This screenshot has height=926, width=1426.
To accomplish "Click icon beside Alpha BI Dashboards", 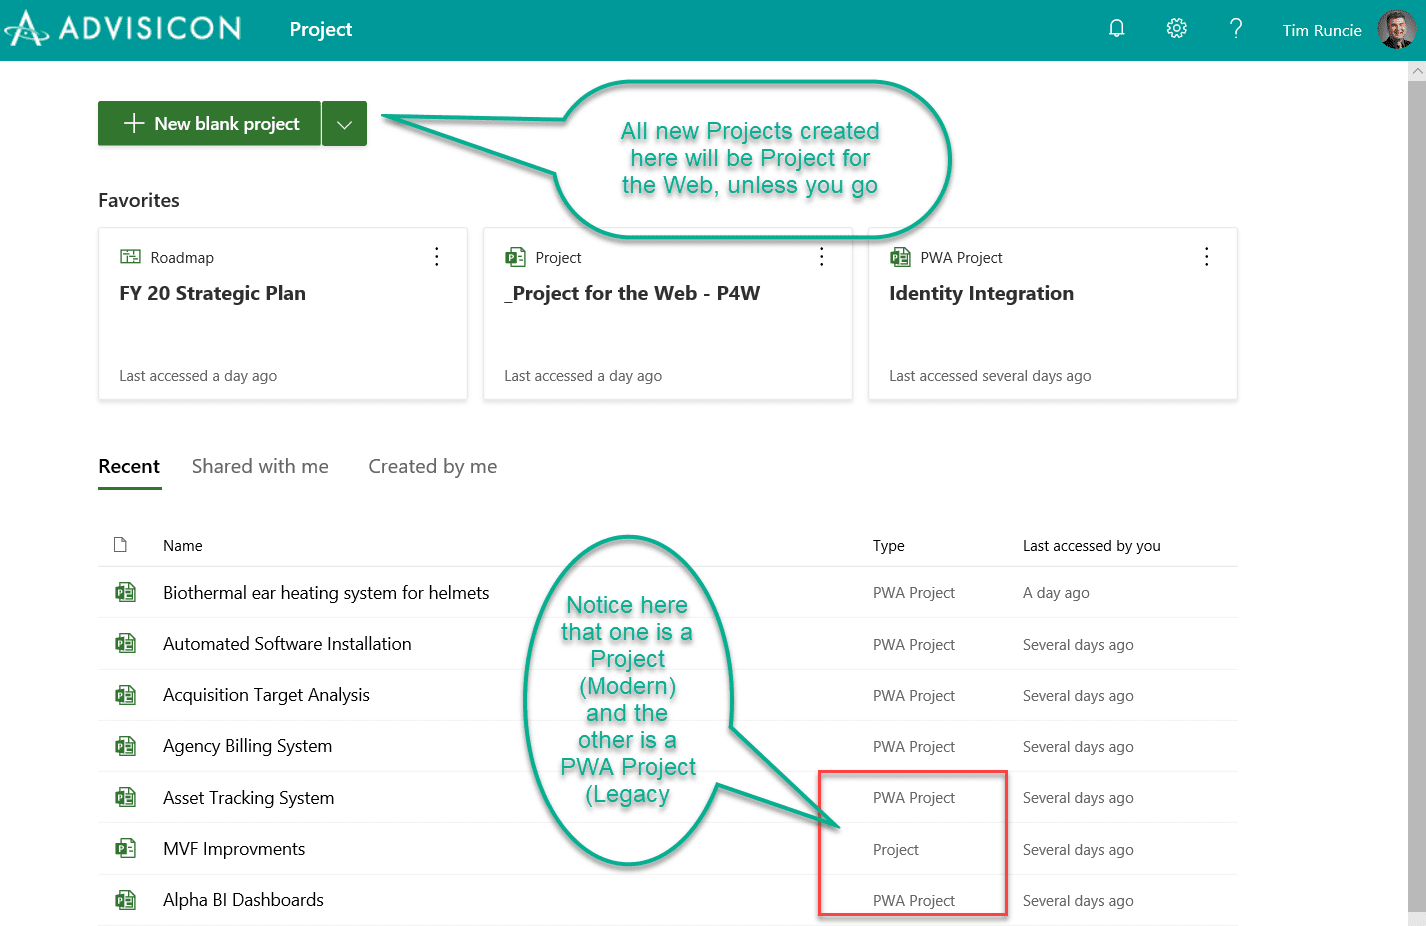I will [x=125, y=900].
